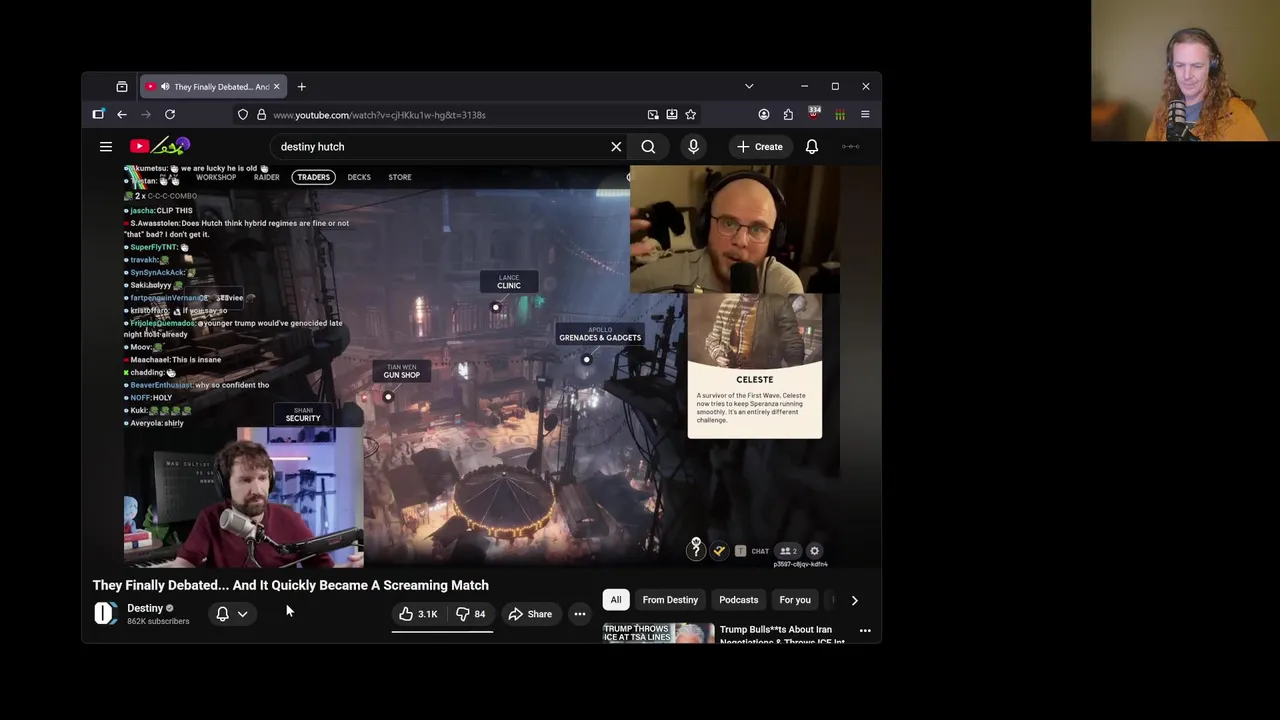
Task: Pause the video by clicking the player
Action: [x=481, y=365]
